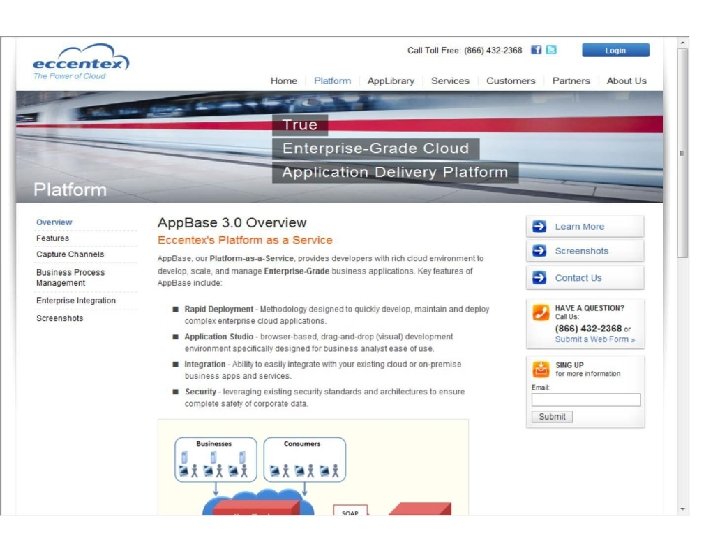This screenshot has height=540, width=720.
Task: Click the Screenshots button in right panel
Action: click(585, 251)
